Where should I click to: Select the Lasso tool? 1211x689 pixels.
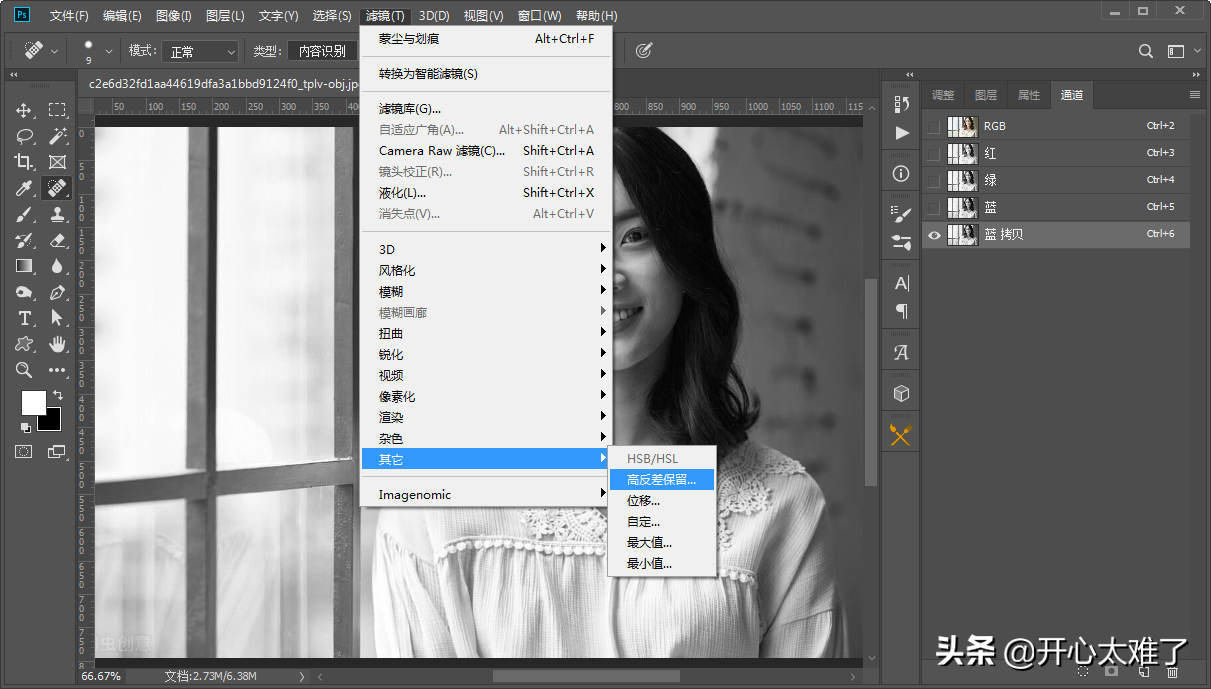point(24,136)
